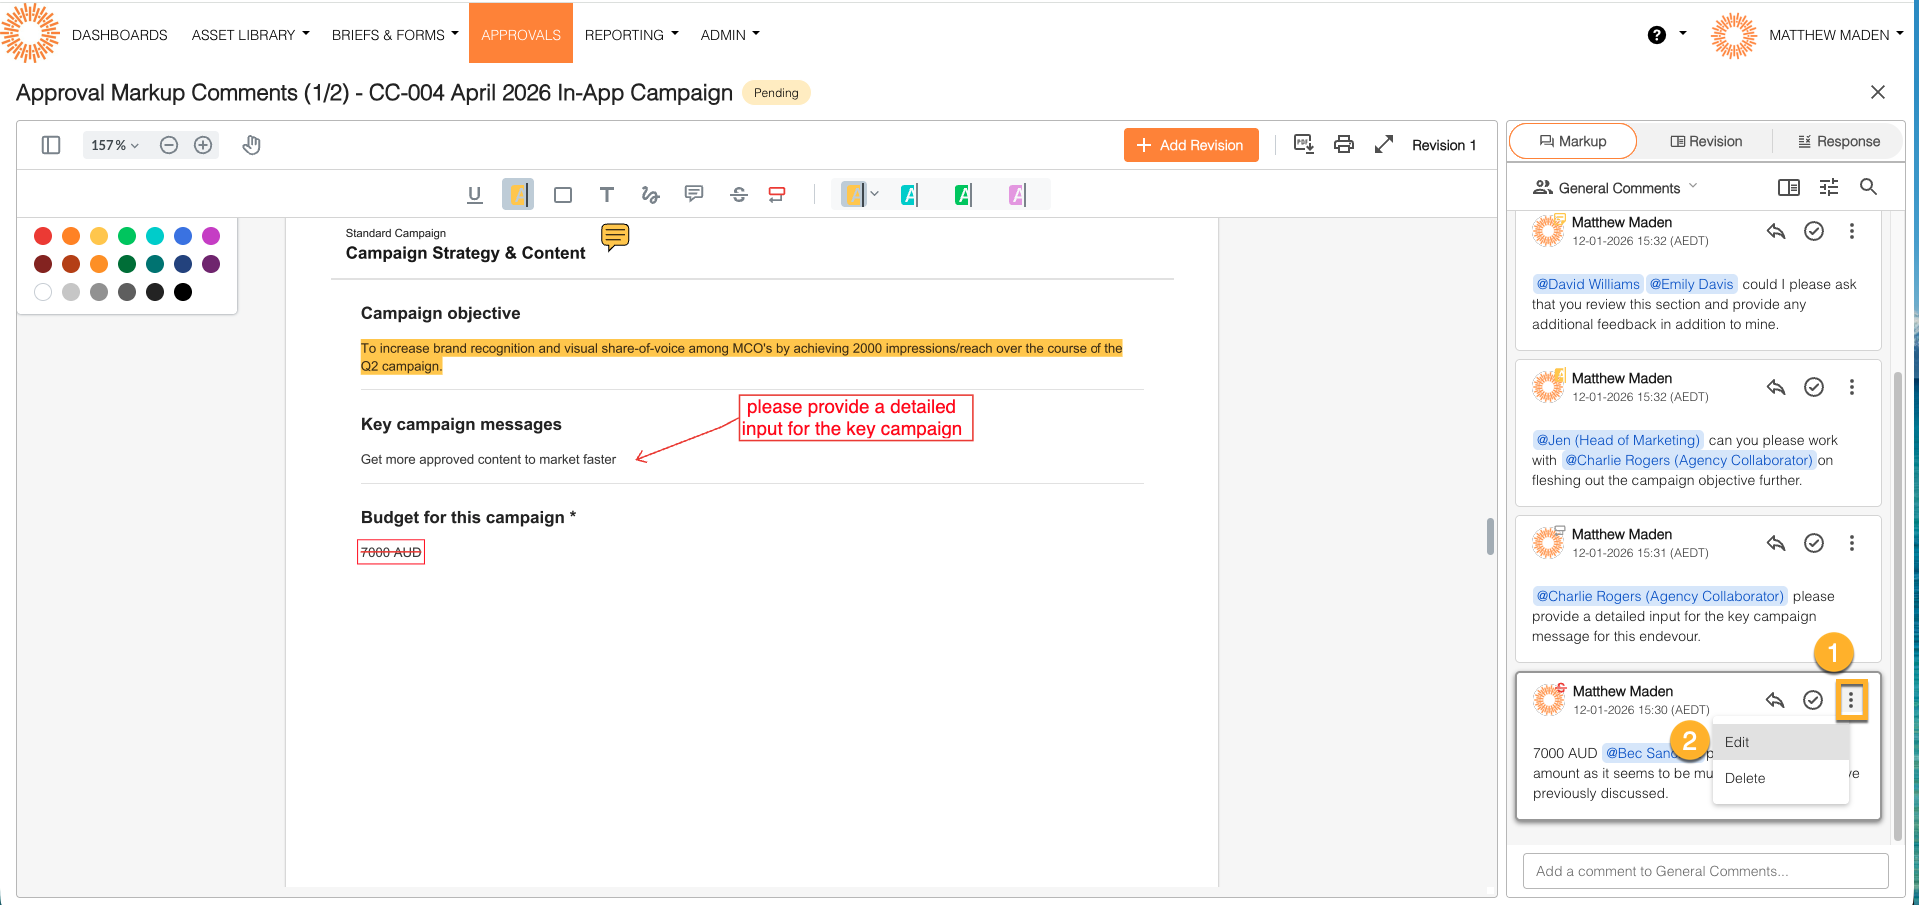This screenshot has width=1919, height=905.
Task: Reply to the 15:31 comment
Action: pyautogui.click(x=1776, y=543)
